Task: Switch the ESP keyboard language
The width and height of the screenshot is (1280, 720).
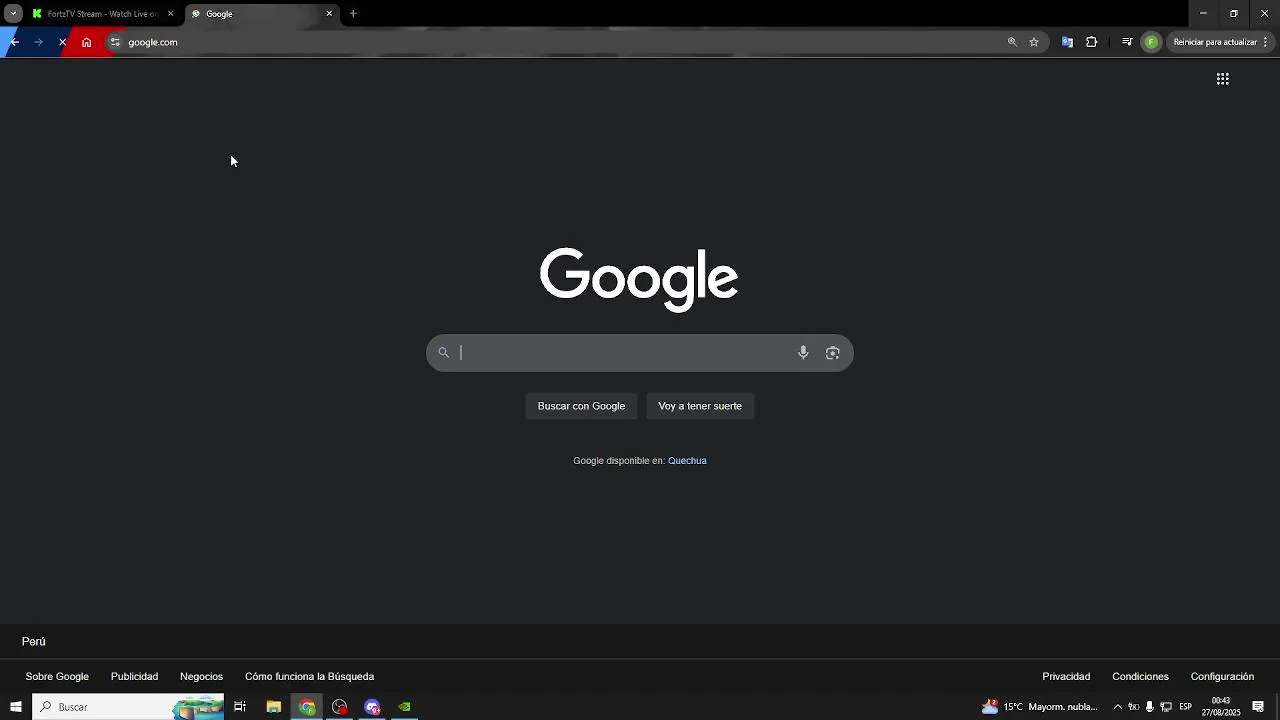Action: (1185, 707)
